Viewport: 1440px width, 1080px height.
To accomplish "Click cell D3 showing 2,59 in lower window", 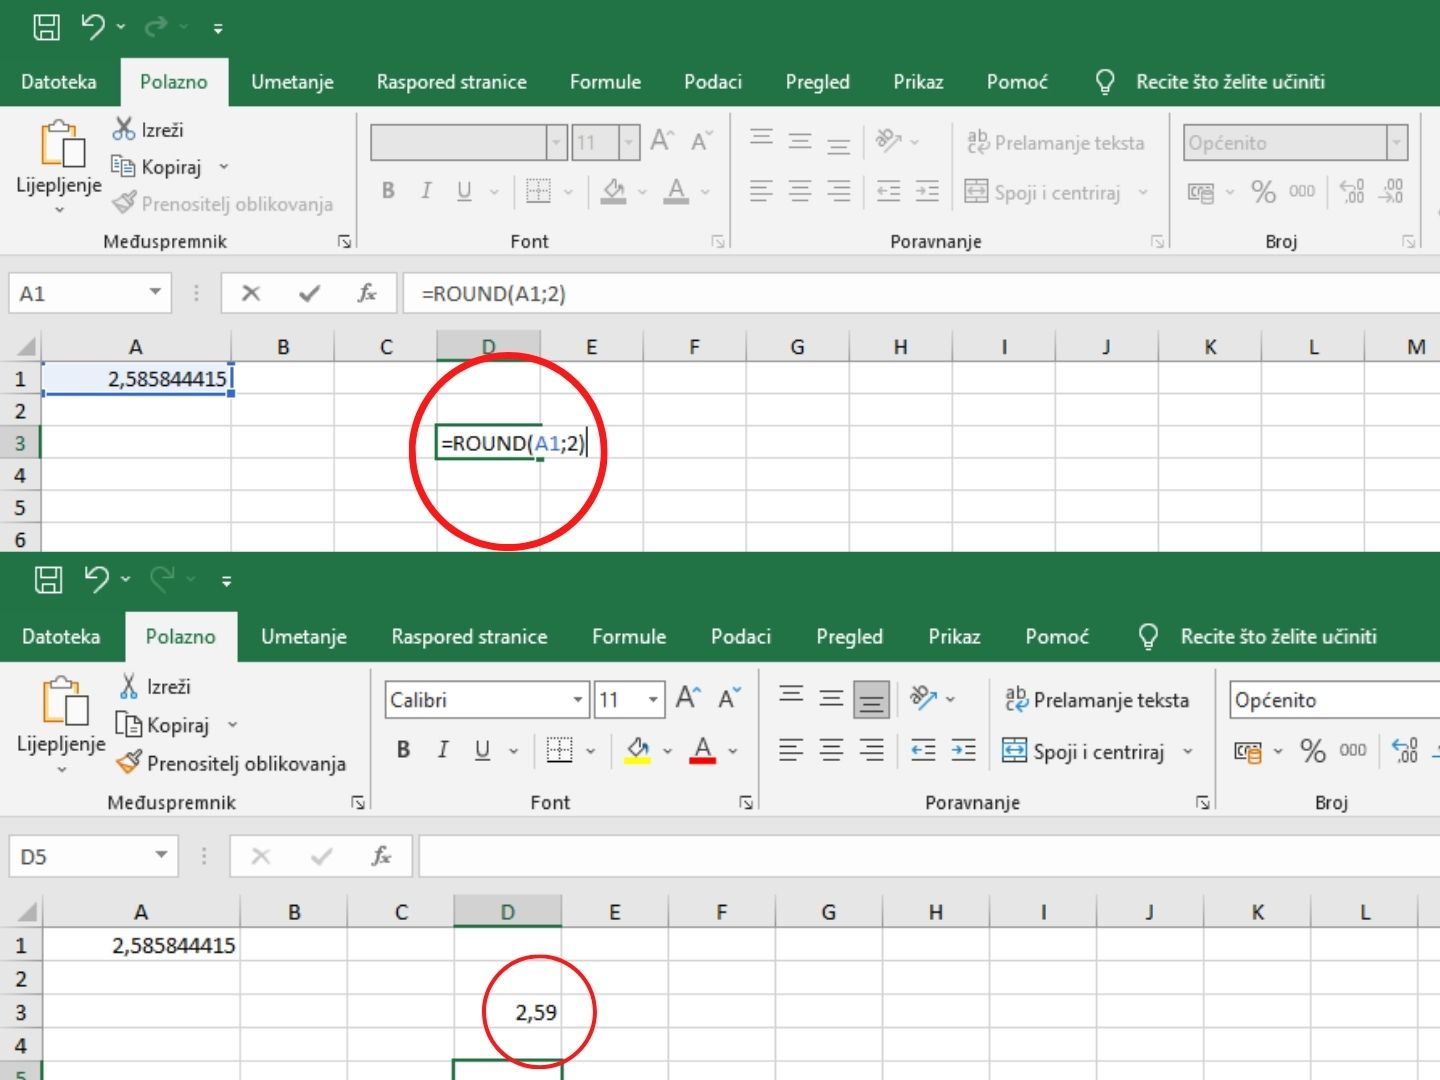I will (x=507, y=1012).
